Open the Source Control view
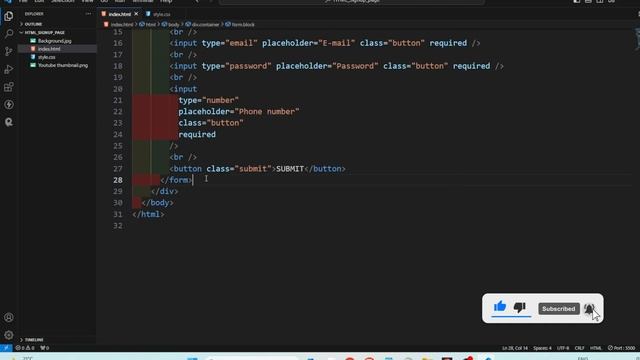Viewport: 640px width, 360px height. (x=9, y=51)
